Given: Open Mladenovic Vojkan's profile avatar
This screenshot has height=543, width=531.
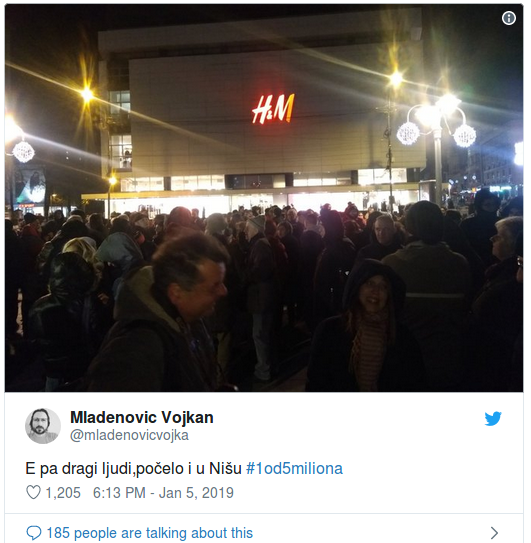Looking at the screenshot, I should (43, 426).
